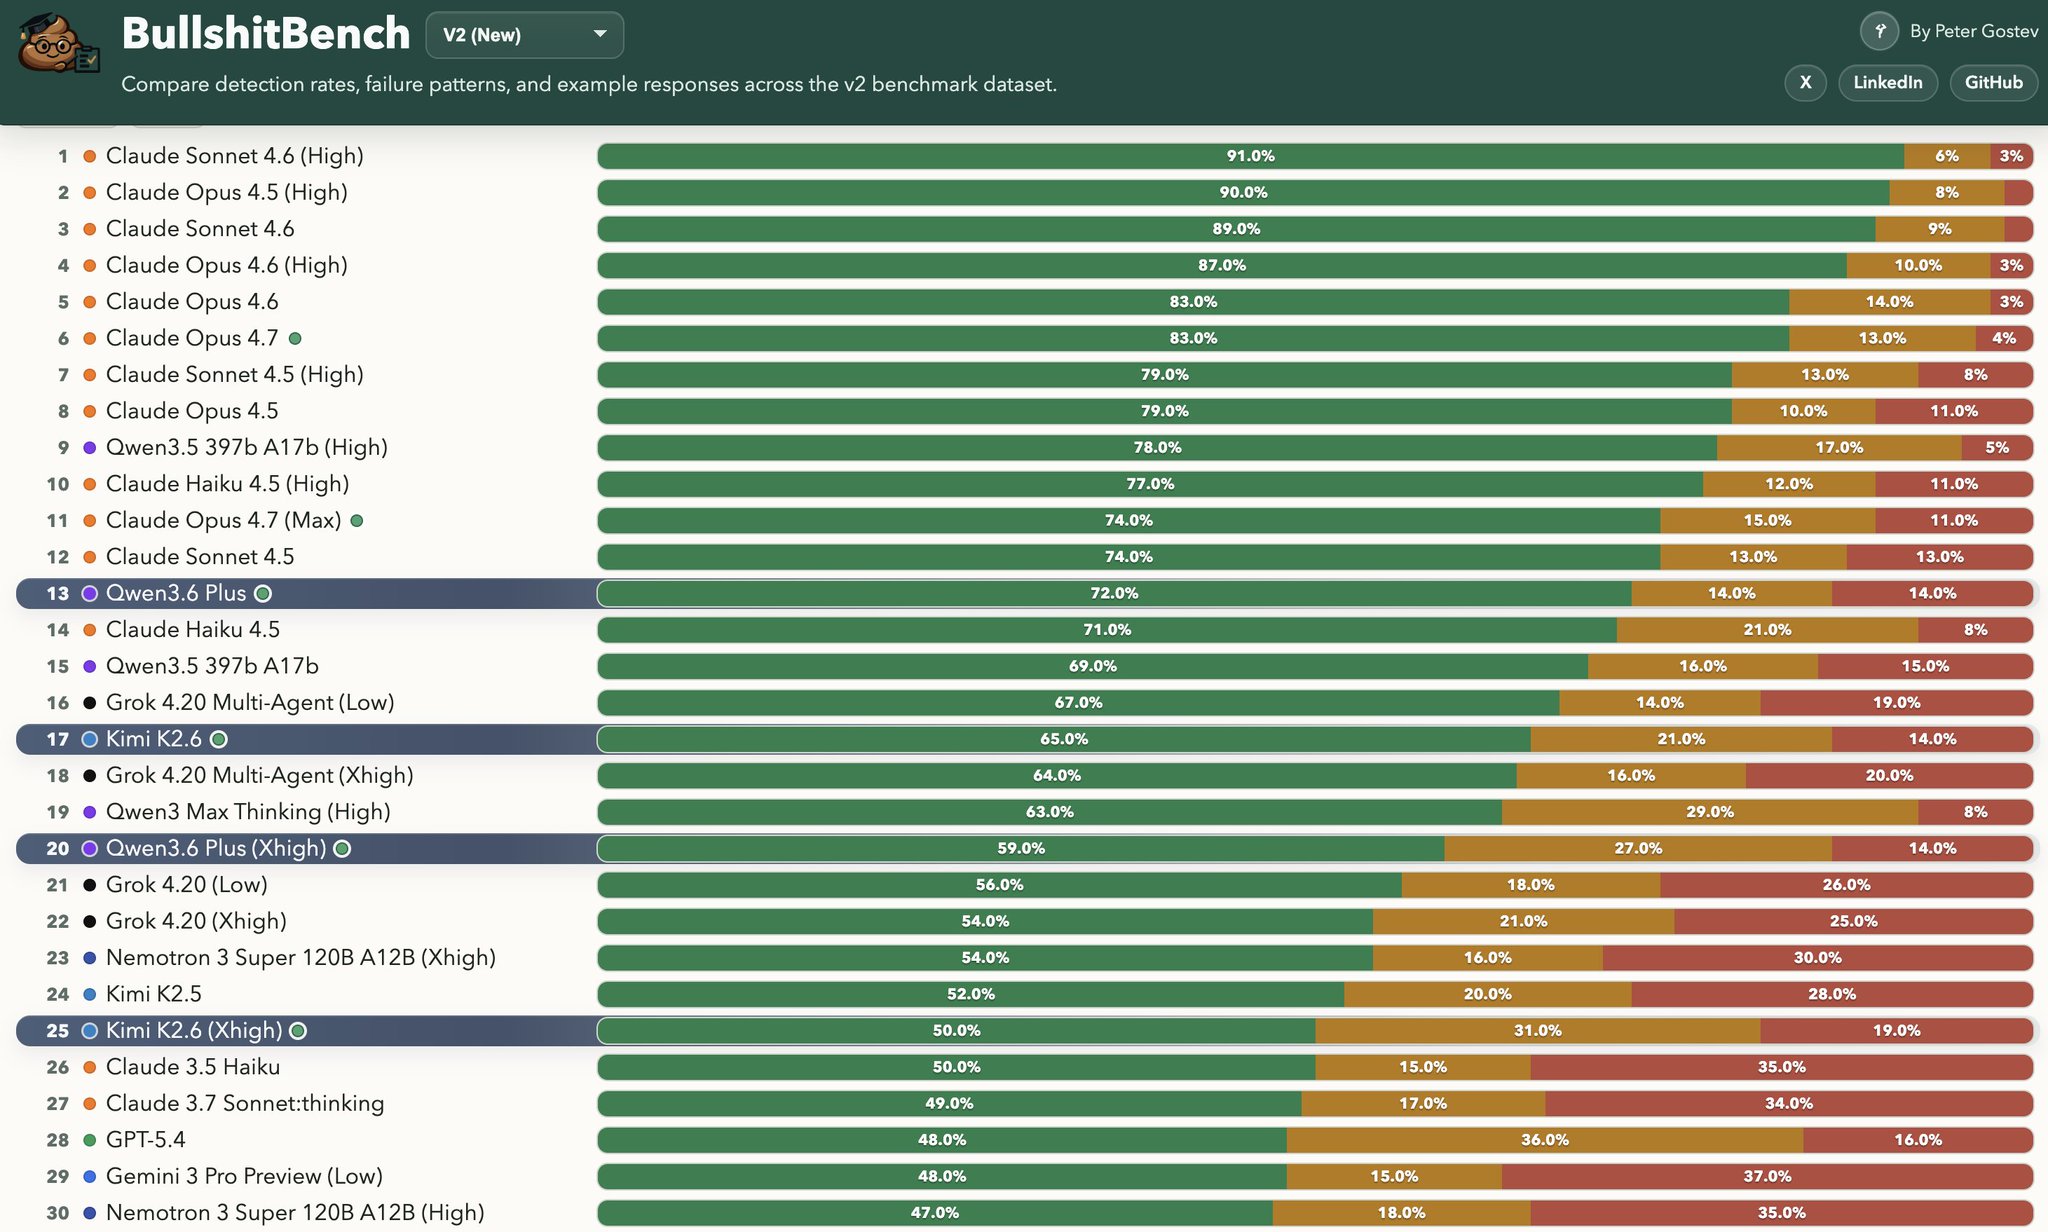Click green ring icon after Kimi K2.6 (Xhigh)

click(298, 1030)
